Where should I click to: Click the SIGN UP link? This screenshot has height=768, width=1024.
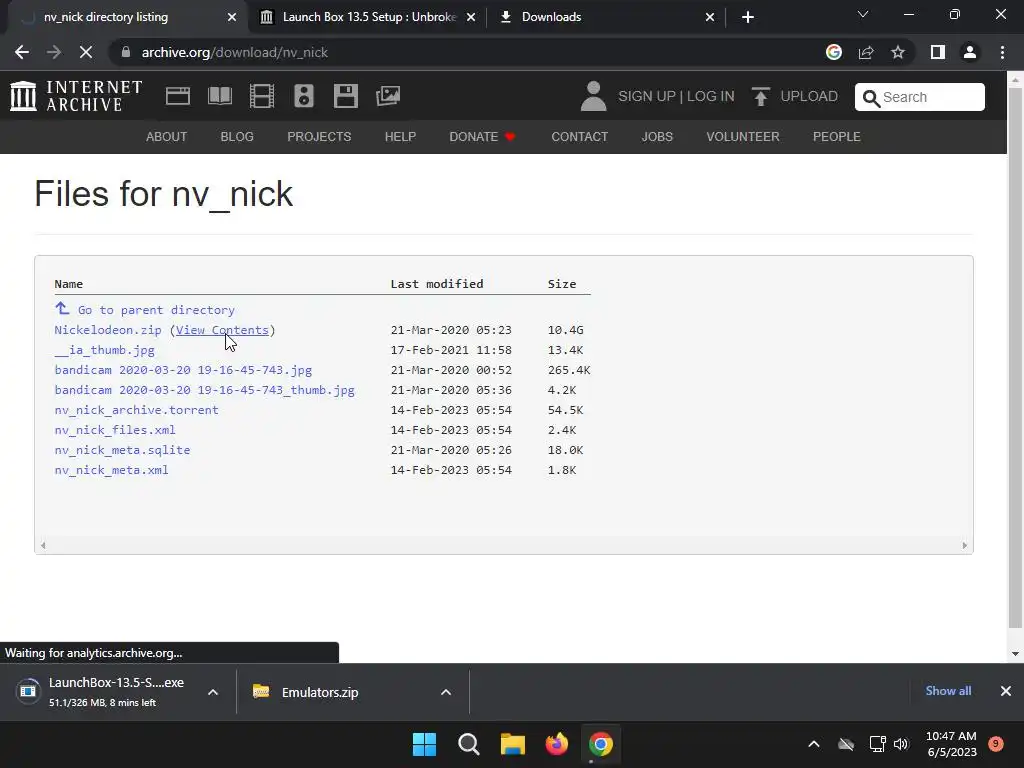click(647, 96)
